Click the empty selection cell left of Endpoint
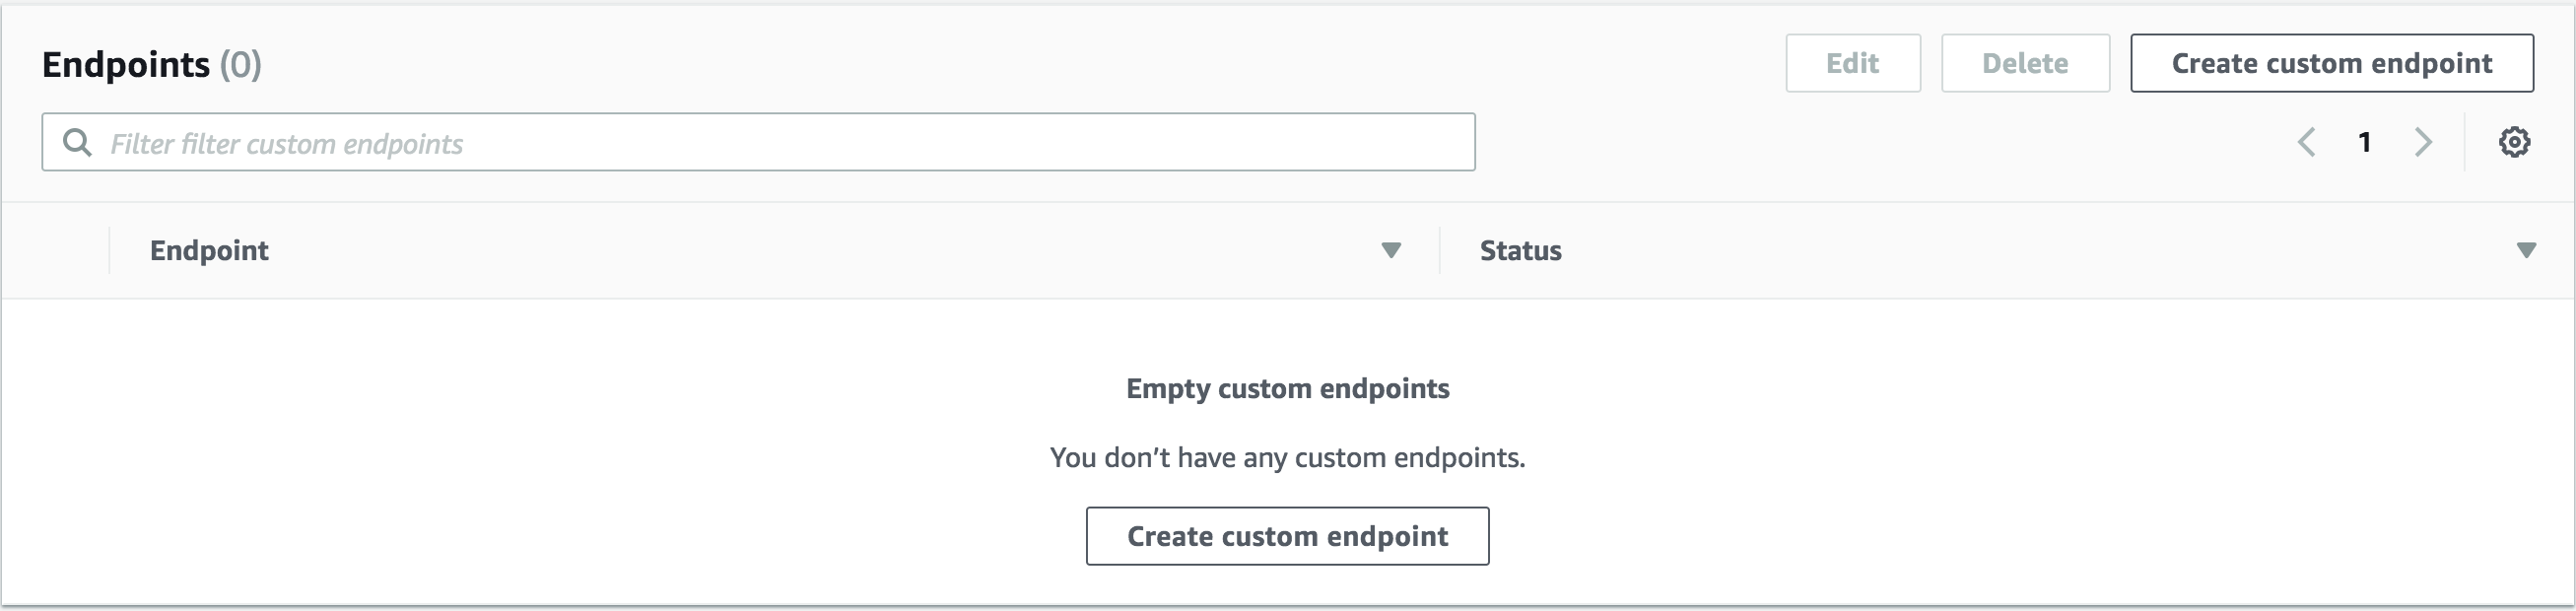The width and height of the screenshot is (2576, 611). (x=56, y=250)
